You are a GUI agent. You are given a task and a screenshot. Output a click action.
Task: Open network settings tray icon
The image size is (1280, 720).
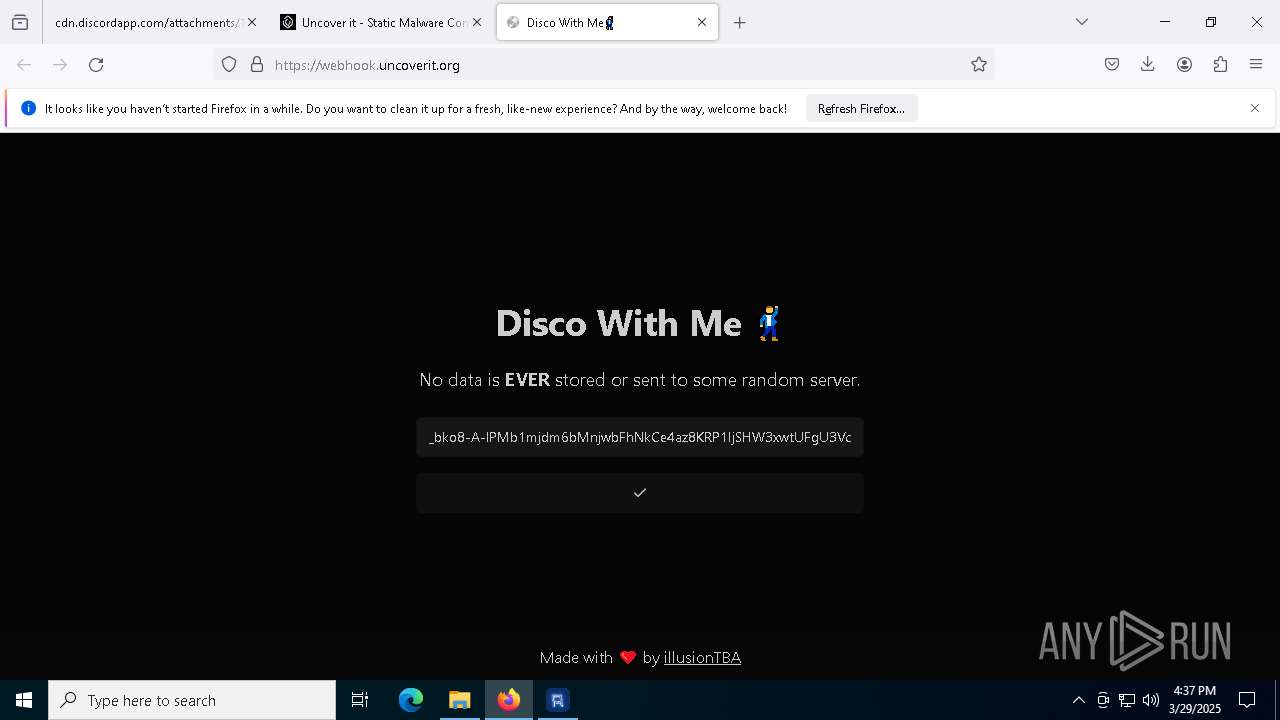[x=1127, y=700]
